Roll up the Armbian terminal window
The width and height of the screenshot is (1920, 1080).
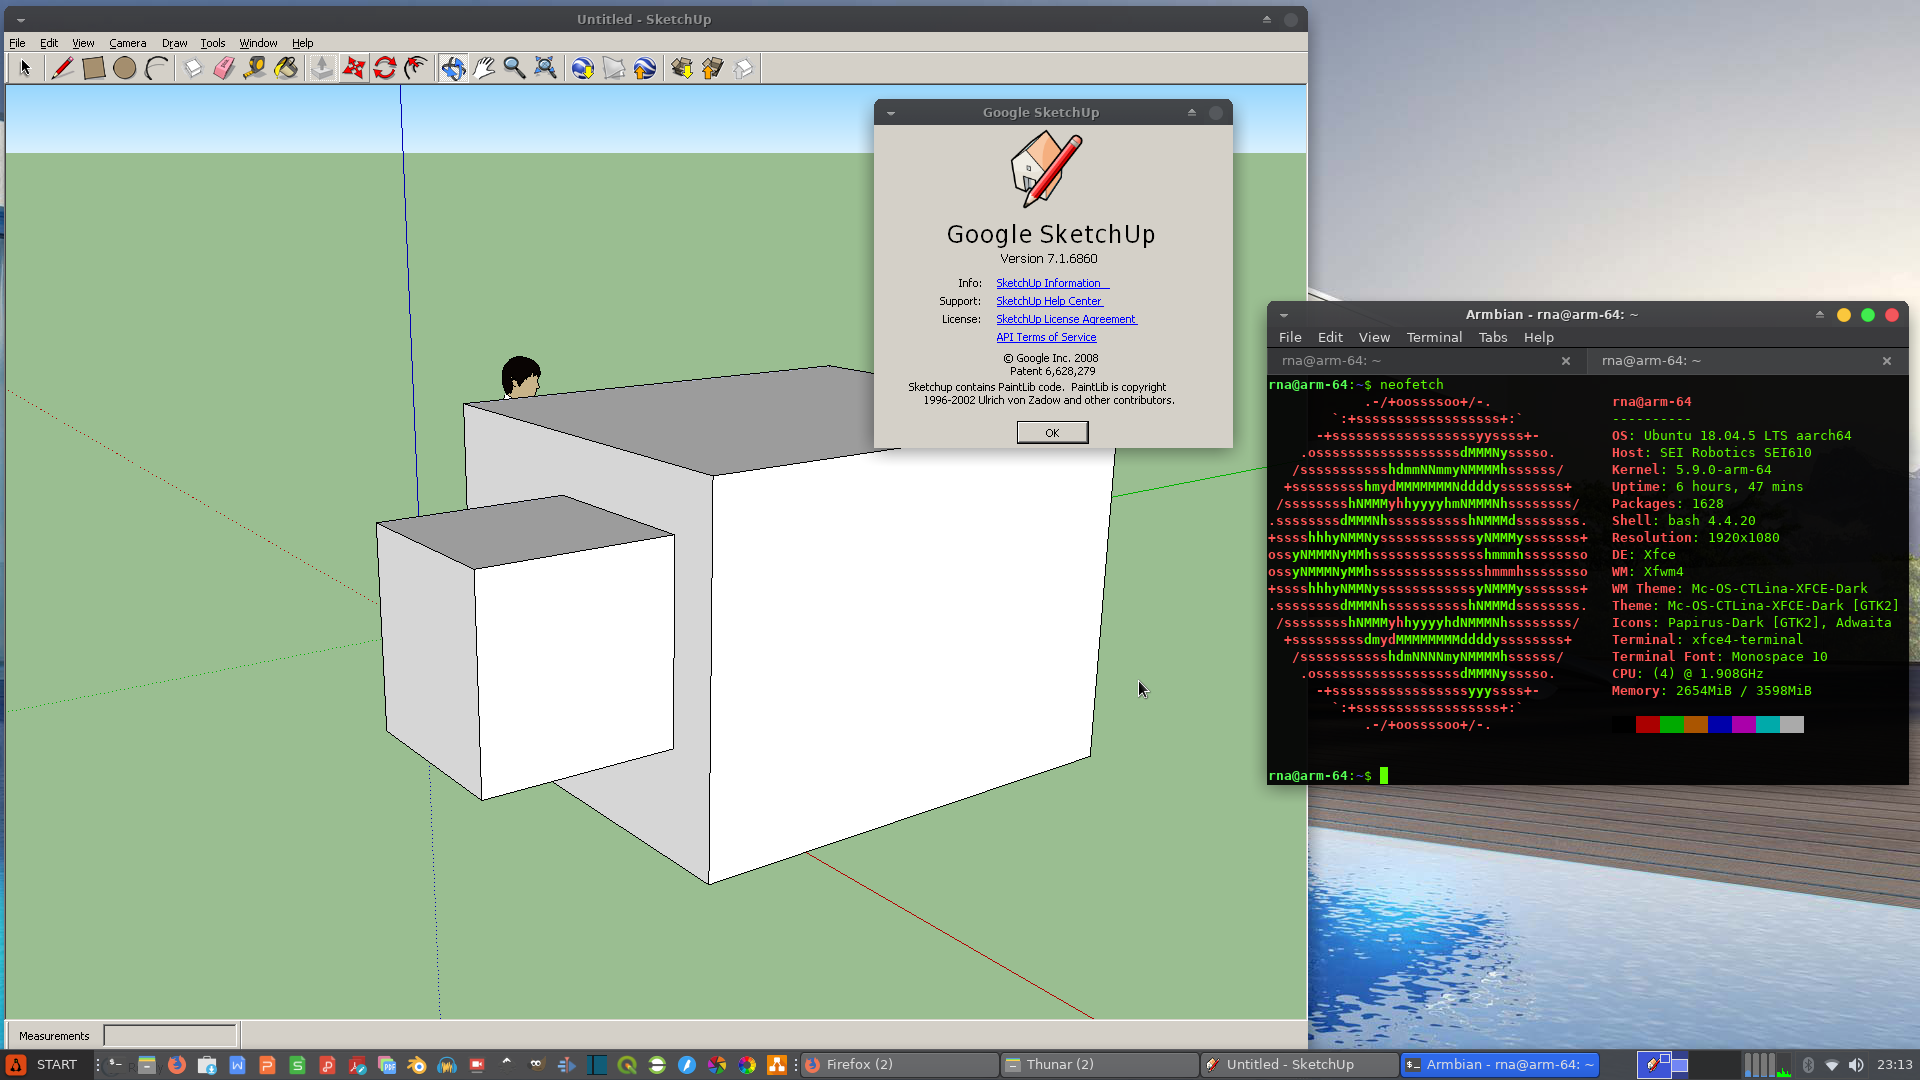1819,314
